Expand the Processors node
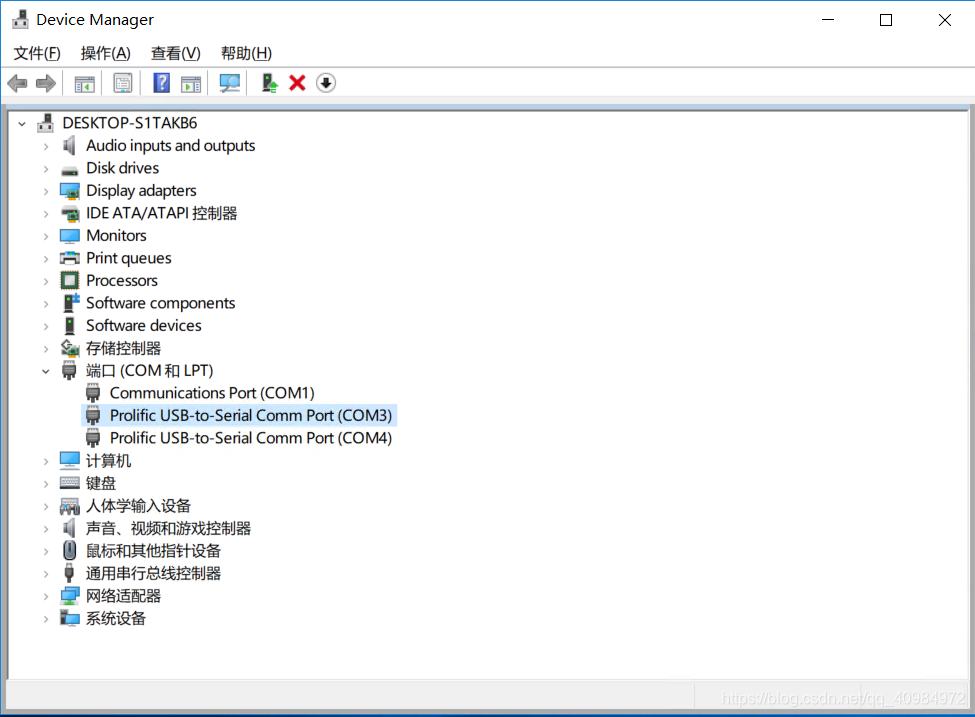This screenshot has height=717, width=975. coord(46,281)
